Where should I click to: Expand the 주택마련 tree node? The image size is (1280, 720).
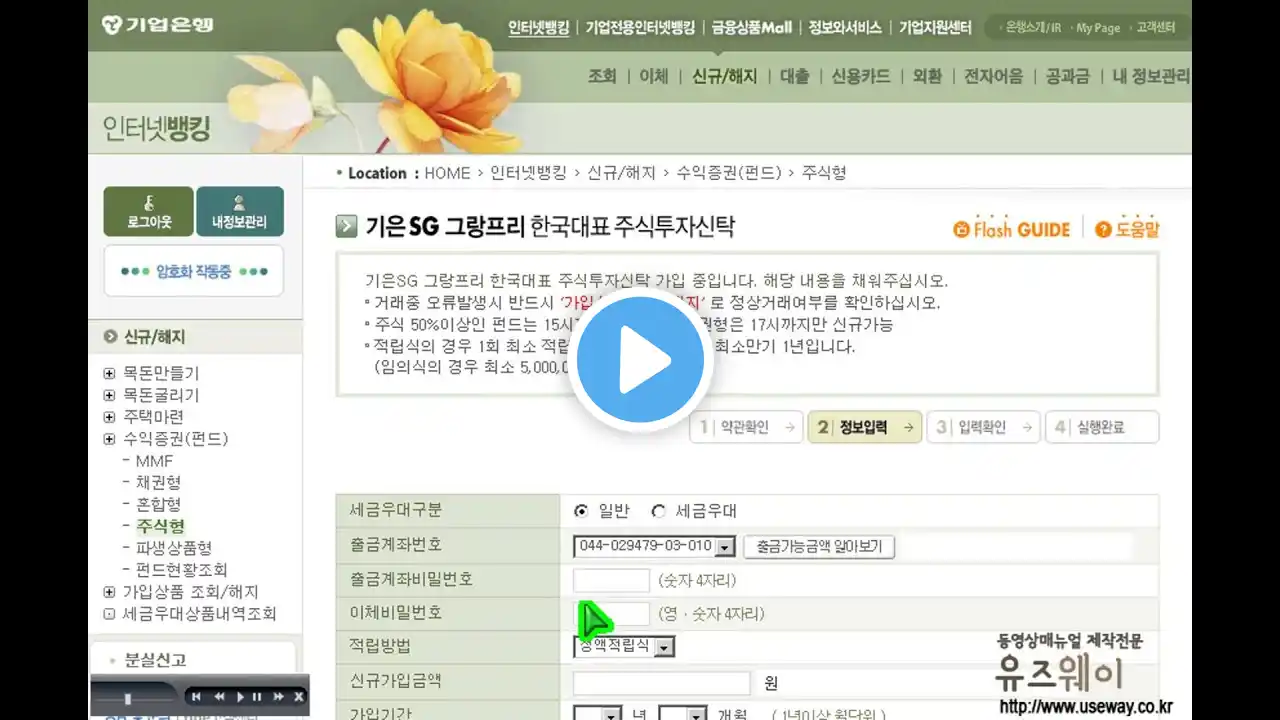pyautogui.click(x=109, y=417)
